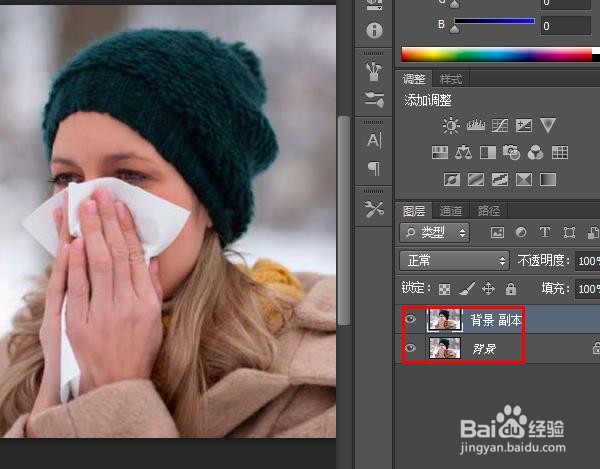Switch to the 路径 tab
The height and width of the screenshot is (469, 600).
point(489,211)
